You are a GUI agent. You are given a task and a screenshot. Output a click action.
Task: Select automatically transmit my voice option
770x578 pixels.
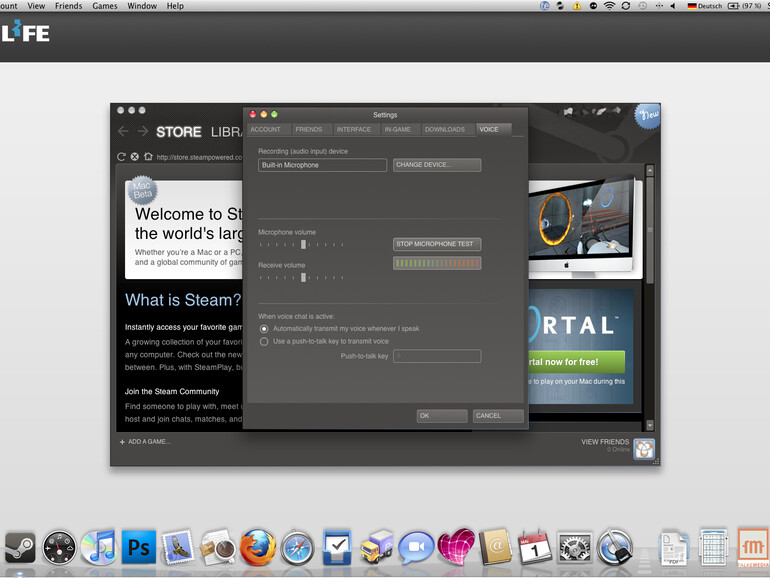pos(264,329)
